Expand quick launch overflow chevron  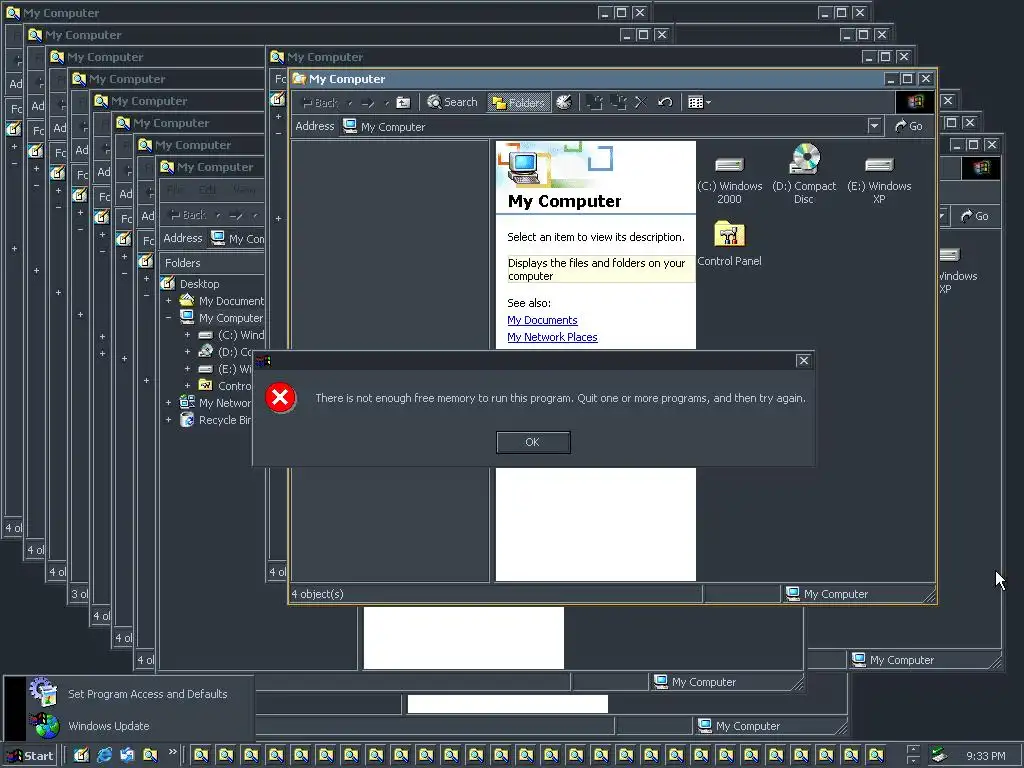pos(172,752)
